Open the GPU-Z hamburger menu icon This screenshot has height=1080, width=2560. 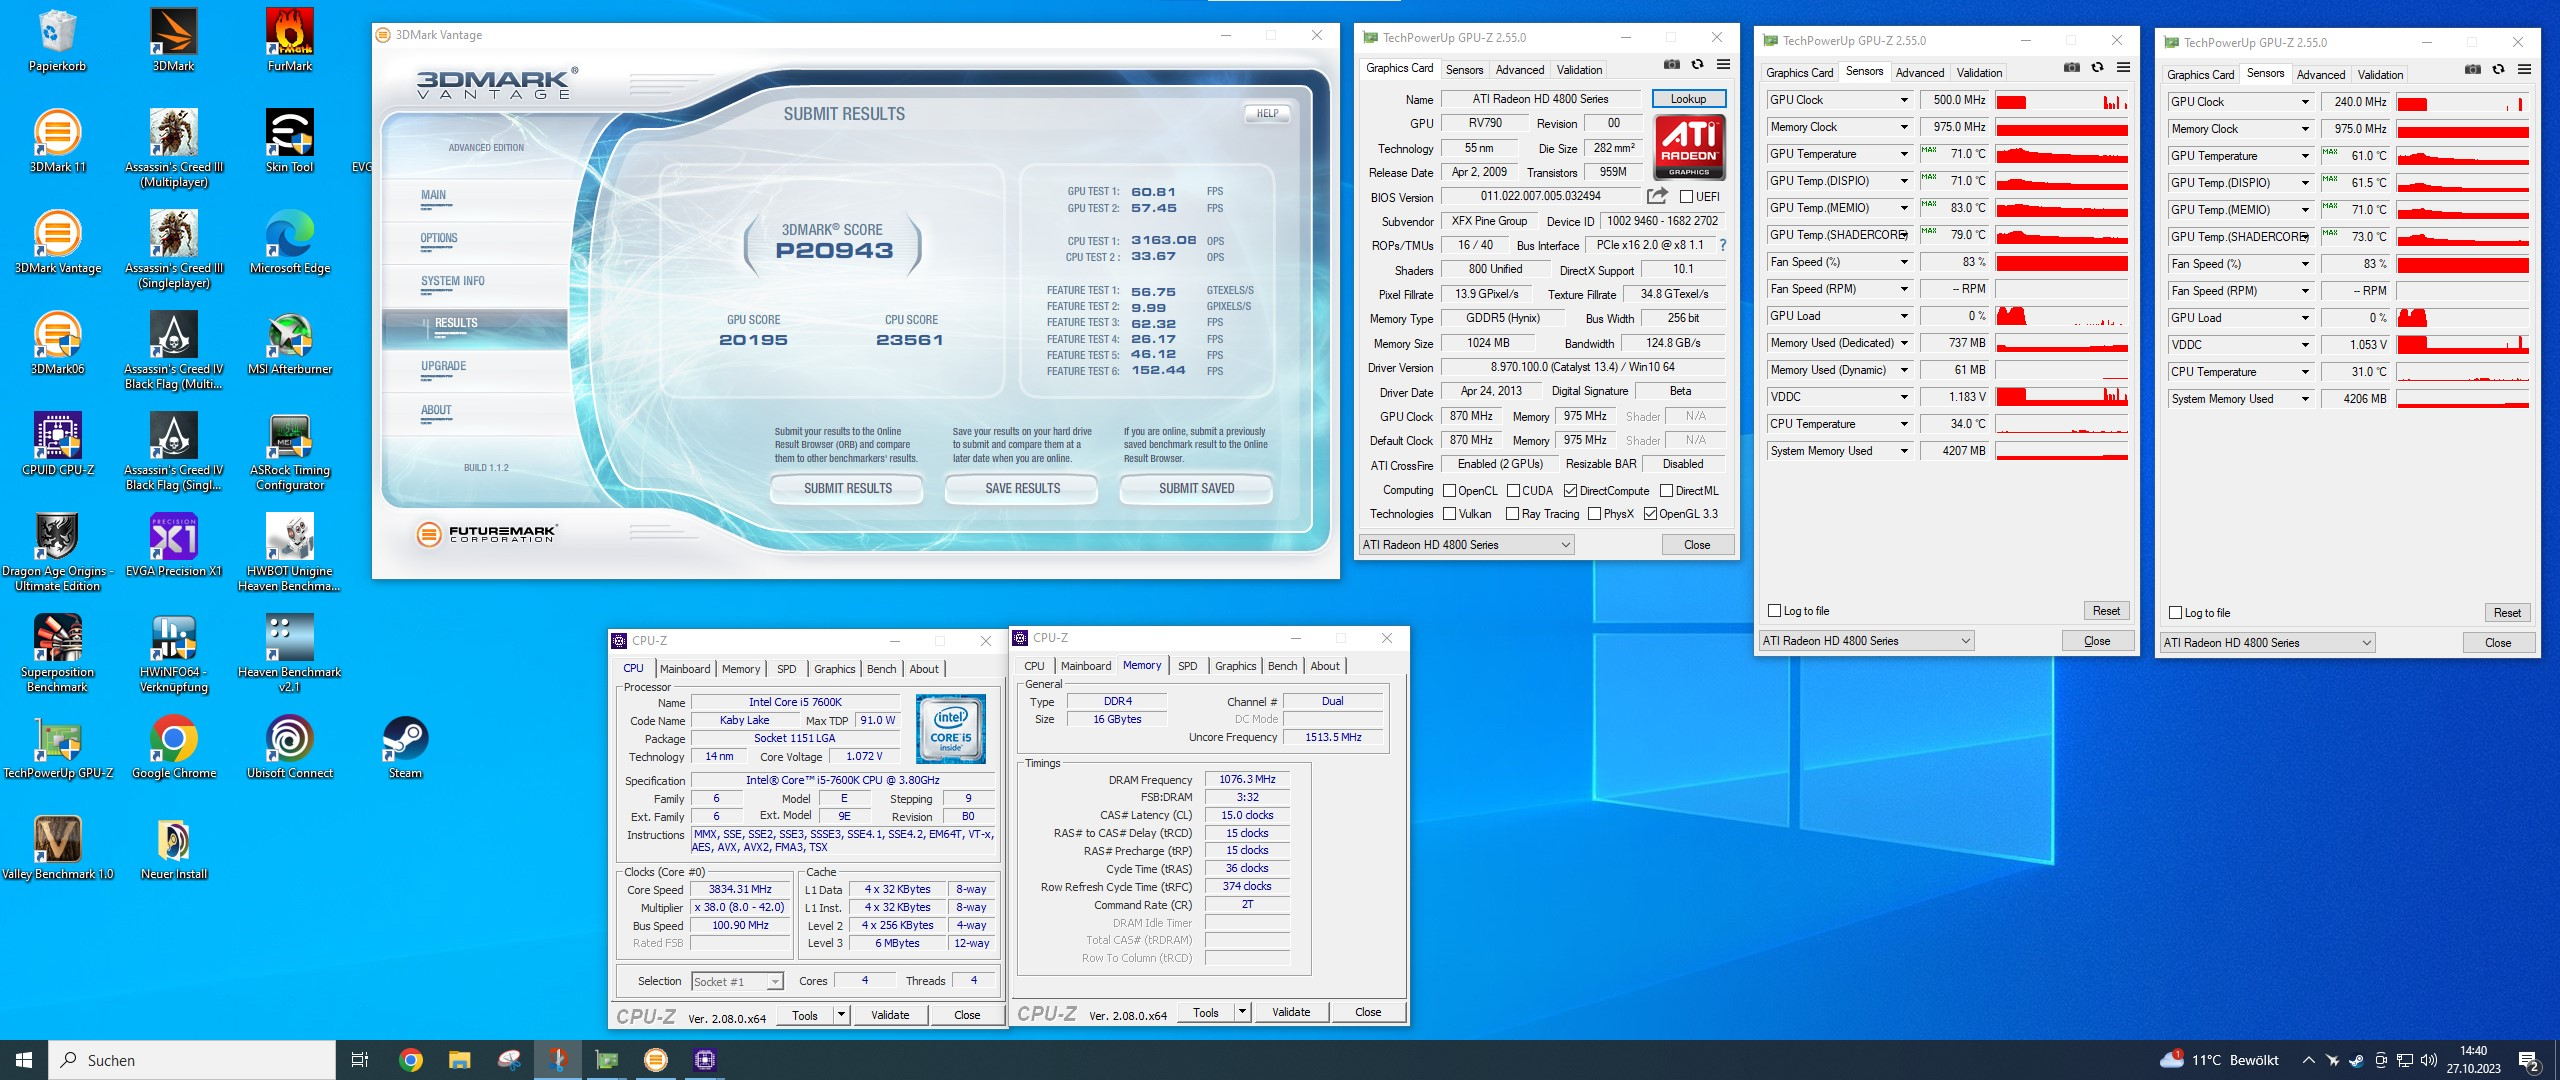pyautogui.click(x=1723, y=65)
